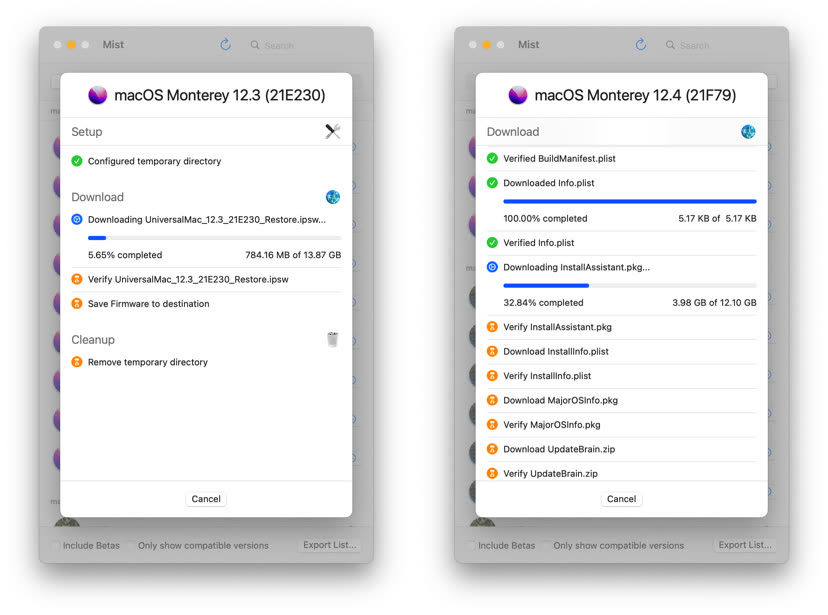828x615 pixels.
Task: Click the "32.84% completed" text
Action: coord(543,302)
